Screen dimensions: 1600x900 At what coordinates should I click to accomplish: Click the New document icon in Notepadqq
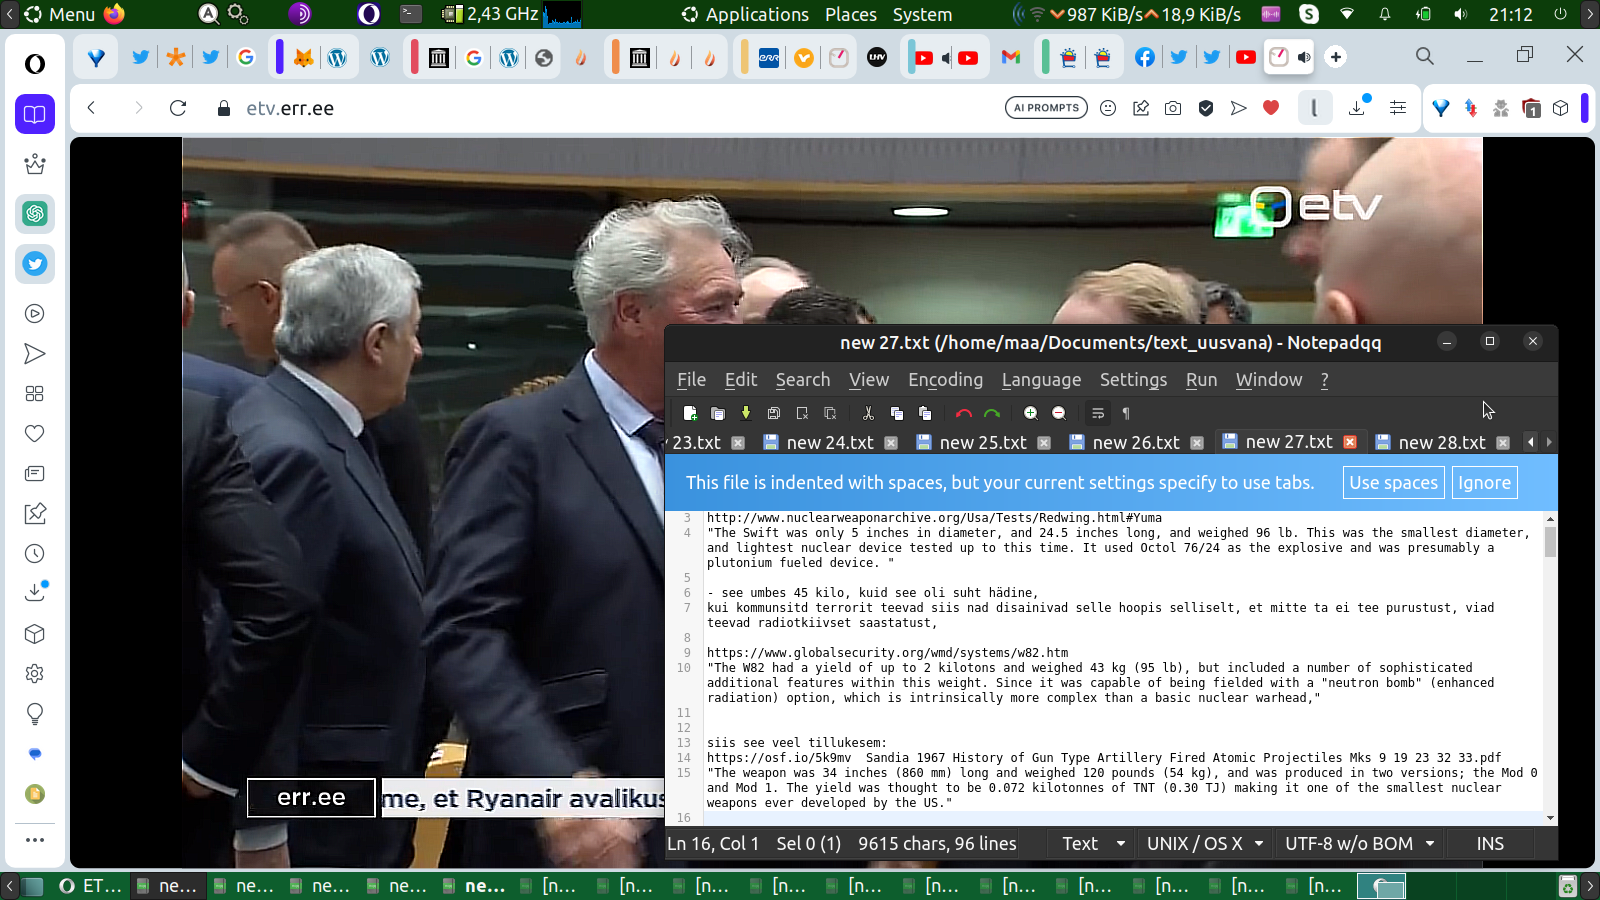pyautogui.click(x=690, y=413)
